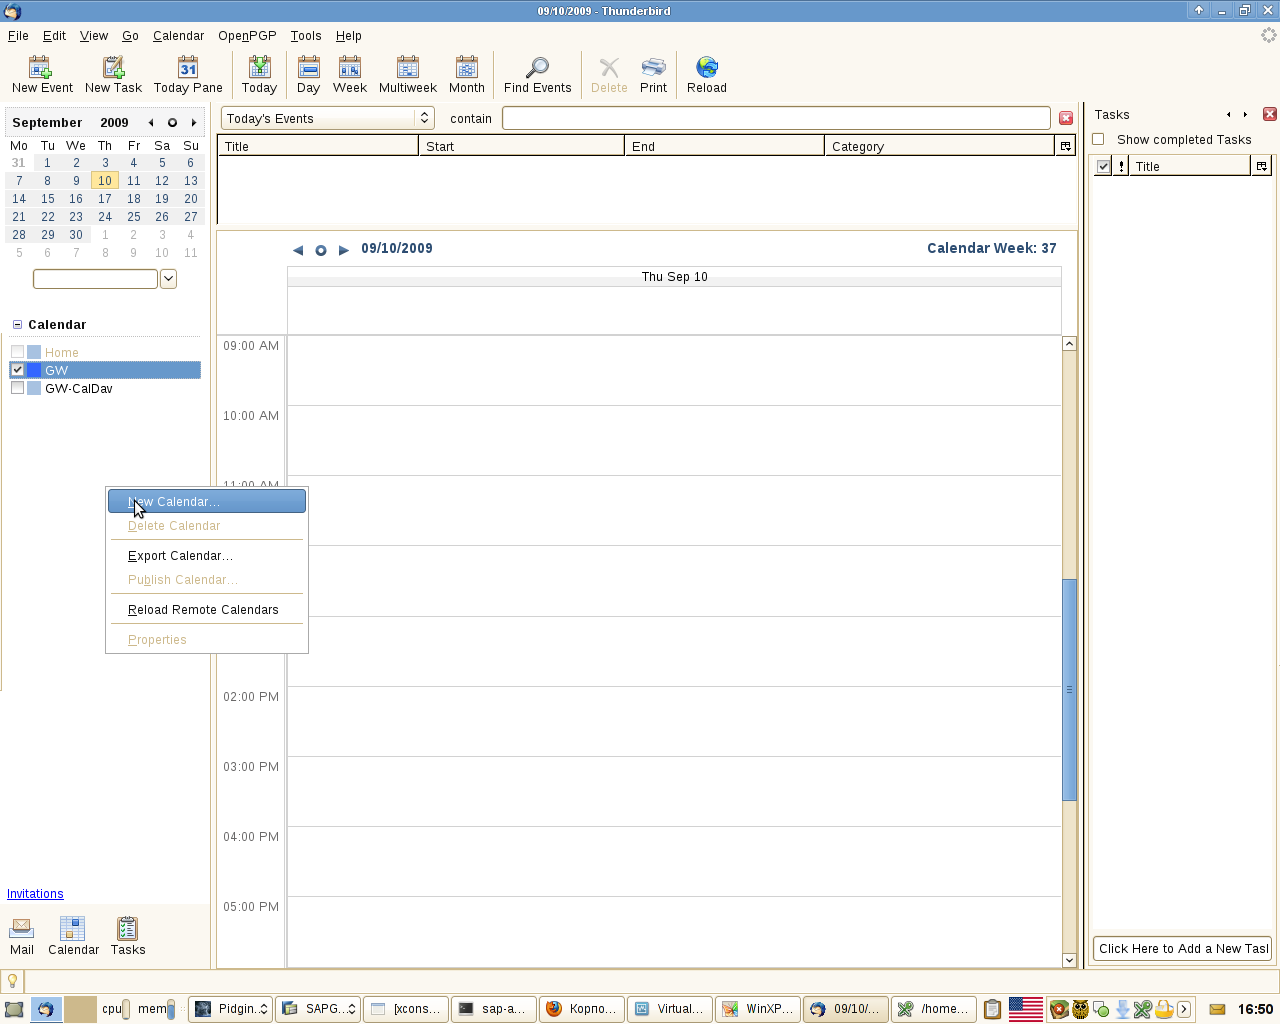The image size is (1280, 1024).
Task: Create a New Event from toolbar
Action: pos(42,75)
